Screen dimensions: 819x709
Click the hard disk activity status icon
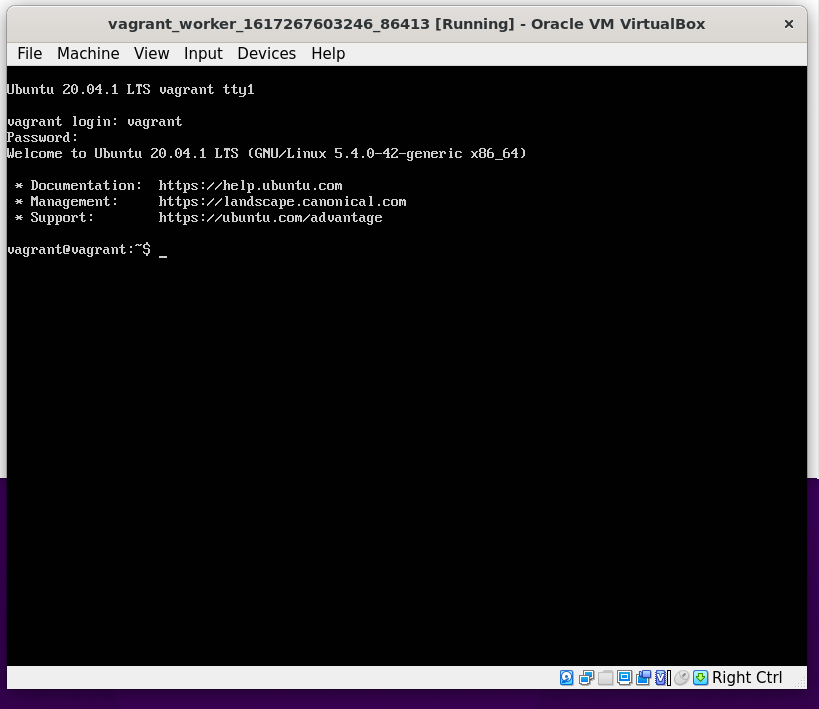tap(566, 678)
